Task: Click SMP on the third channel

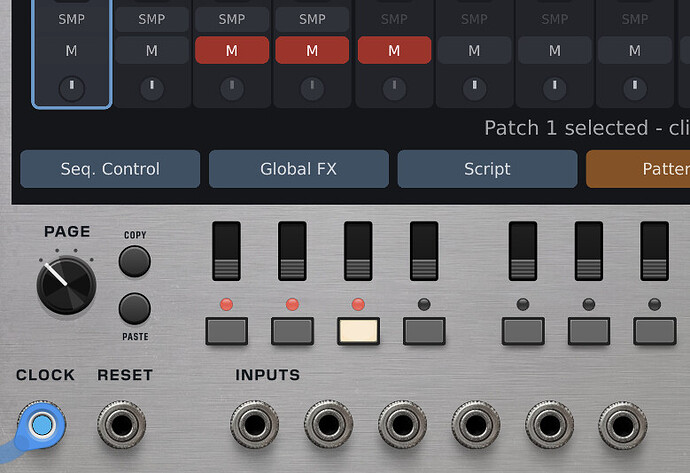Action: pyautogui.click(x=232, y=19)
